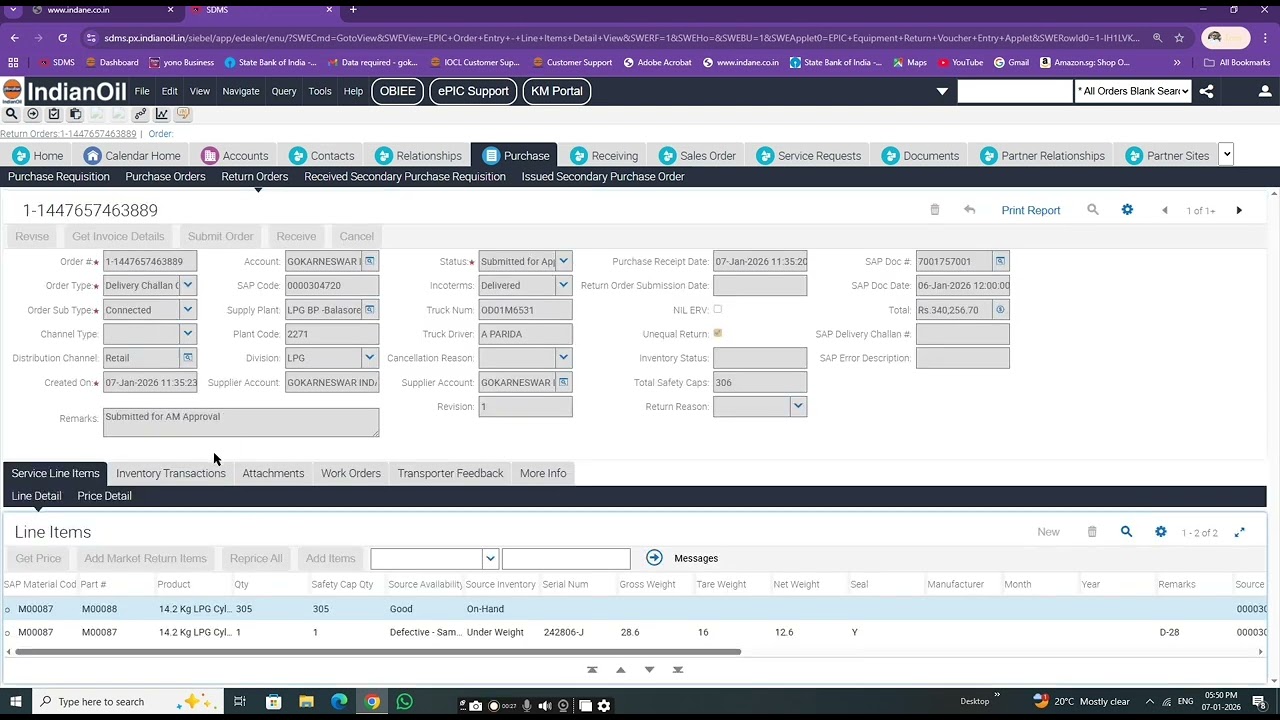
Task: Open the Total currency calculator icon
Action: point(1000,310)
